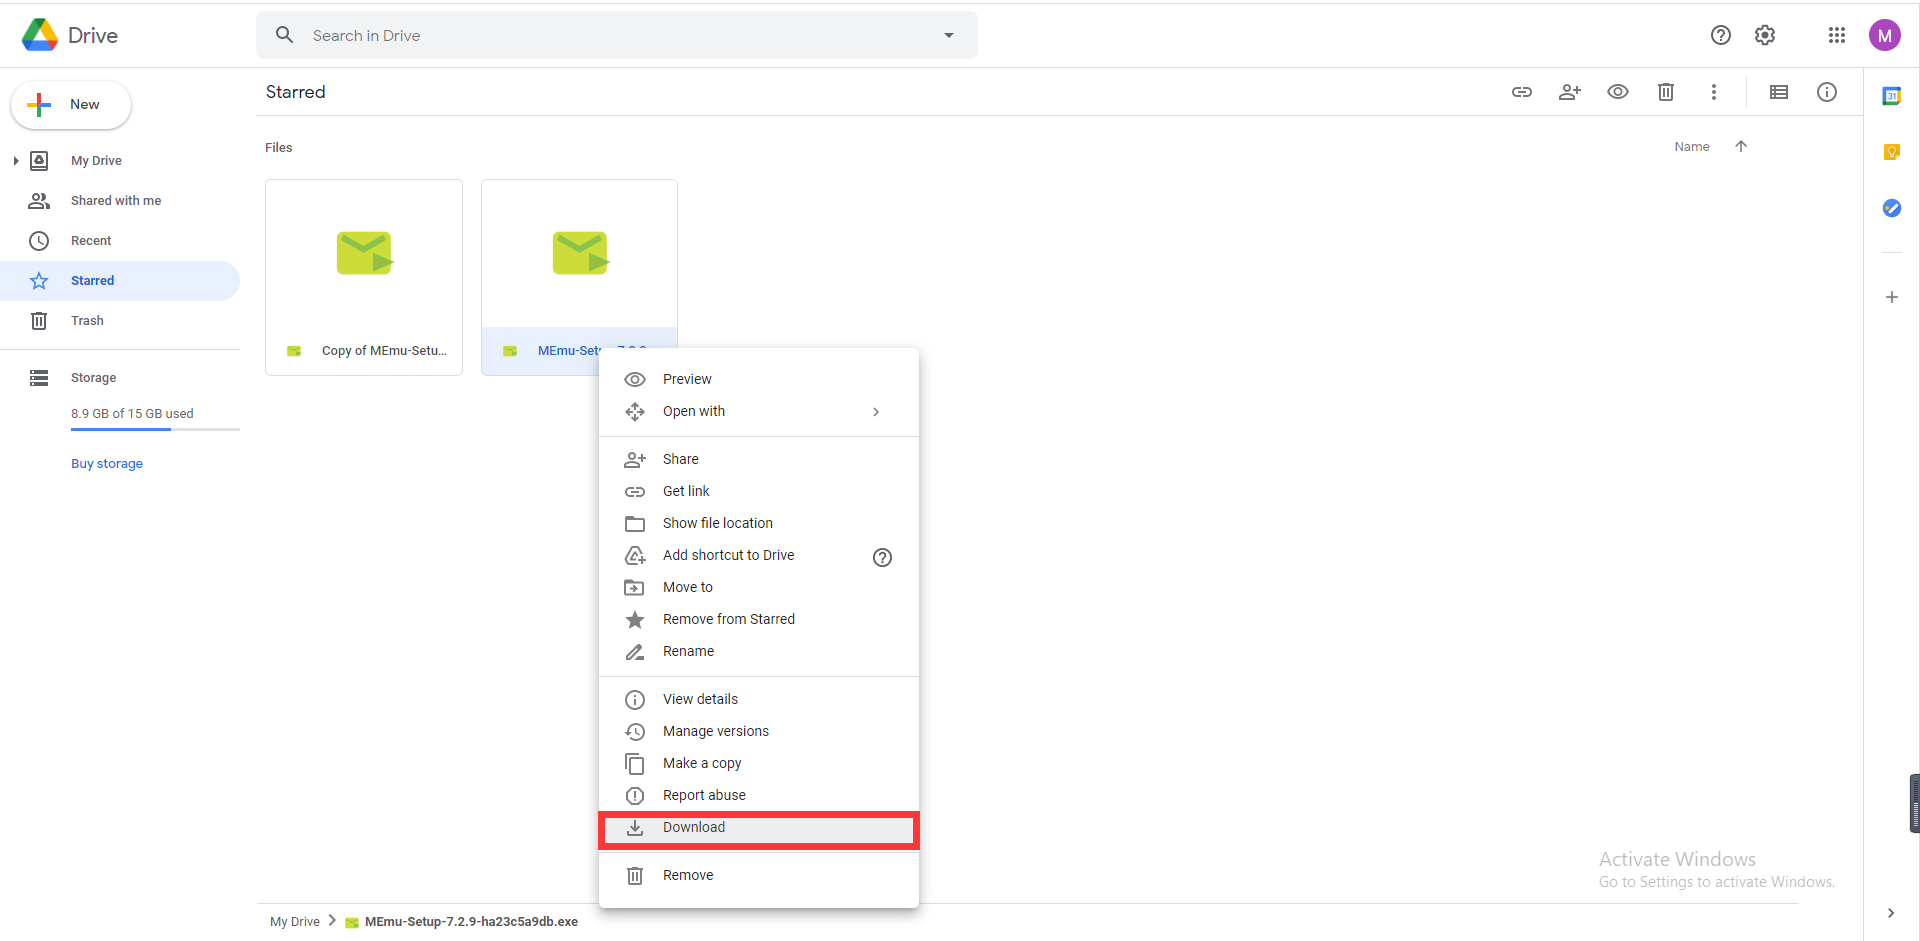This screenshot has width=1920, height=941.
Task: Click the Share person-plus icon in the toolbar
Action: pos(1569,92)
